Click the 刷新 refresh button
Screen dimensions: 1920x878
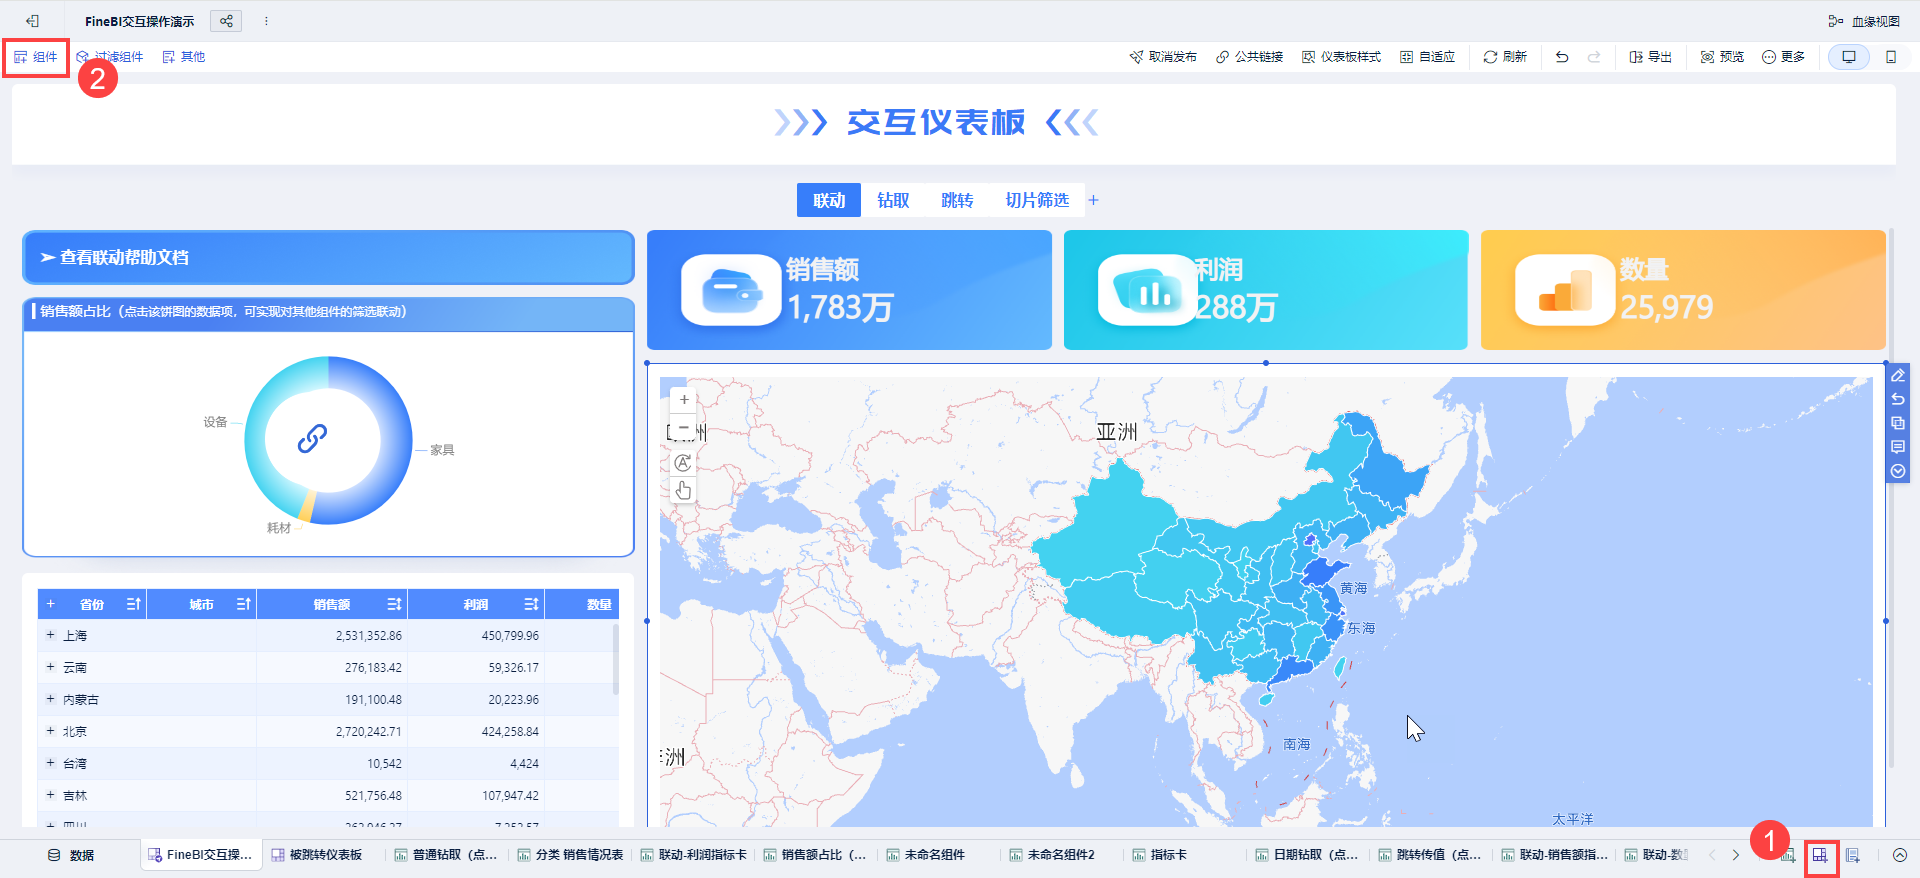point(1505,57)
